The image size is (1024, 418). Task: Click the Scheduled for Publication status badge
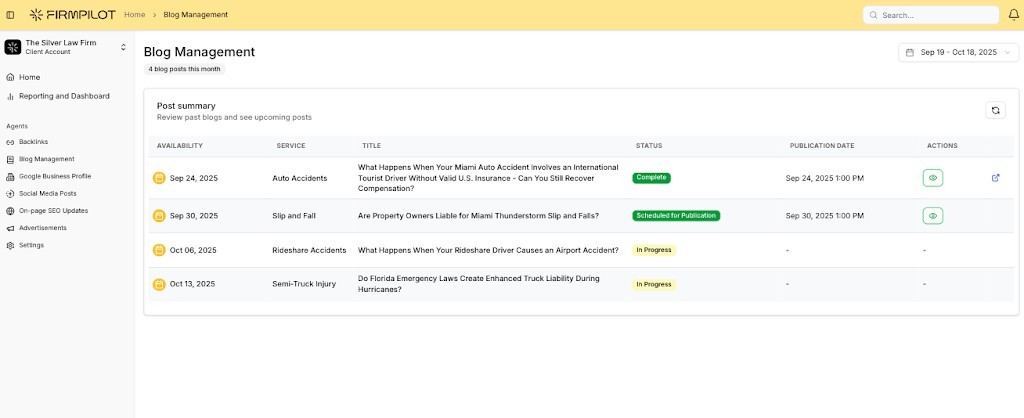(x=676, y=215)
